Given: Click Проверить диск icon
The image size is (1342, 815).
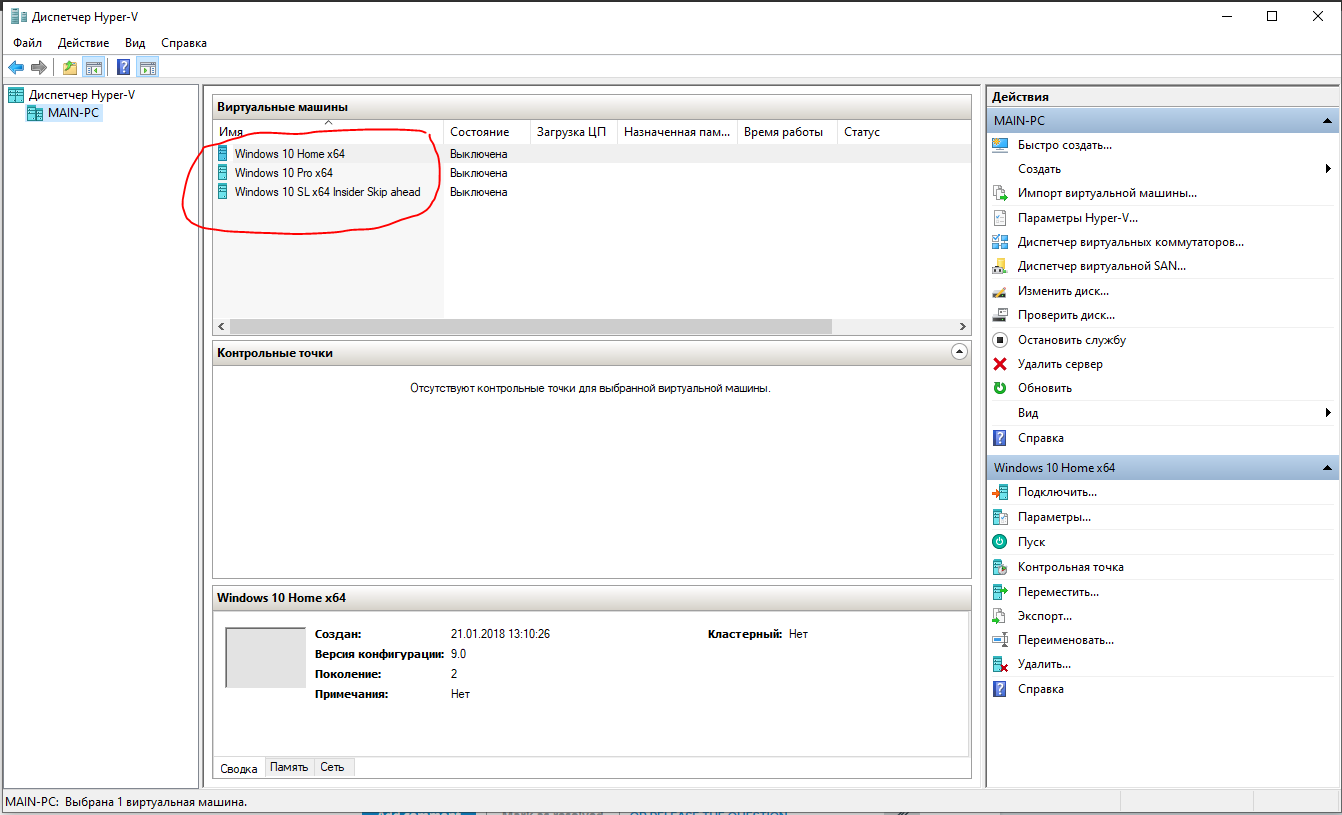Looking at the screenshot, I should (999, 315).
